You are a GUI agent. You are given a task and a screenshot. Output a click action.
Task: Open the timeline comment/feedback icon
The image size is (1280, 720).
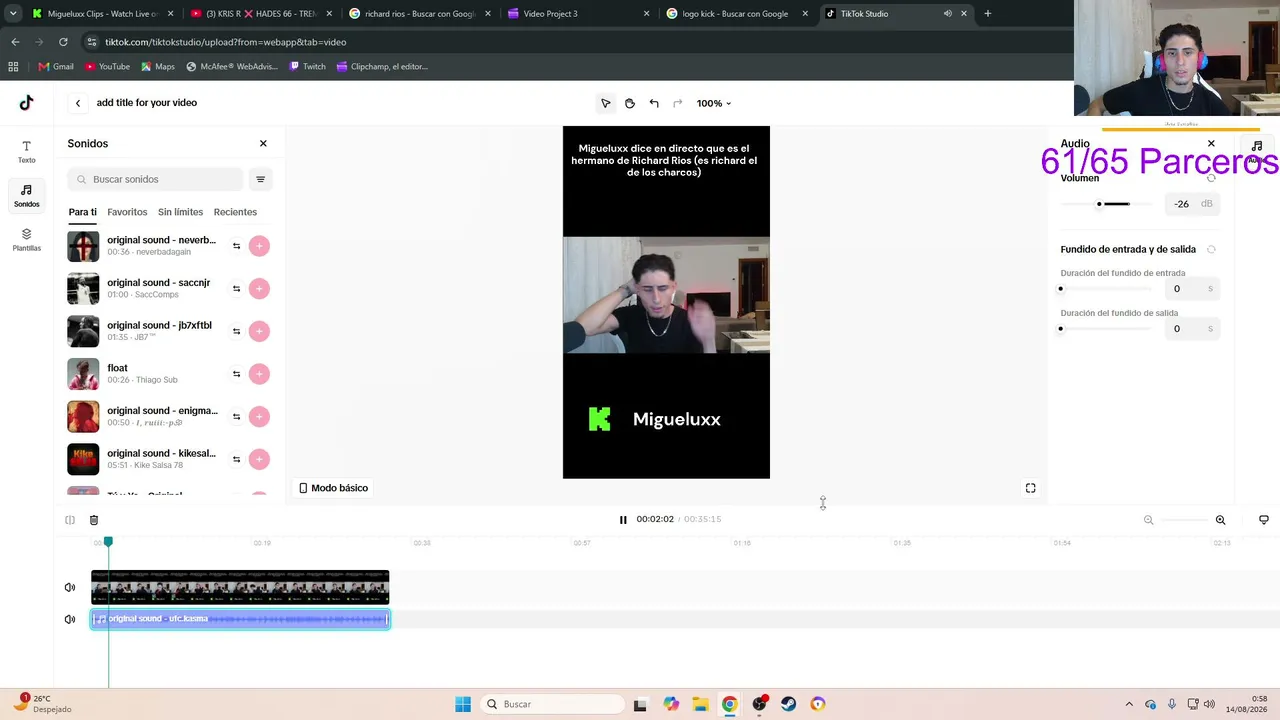pyautogui.click(x=1264, y=520)
